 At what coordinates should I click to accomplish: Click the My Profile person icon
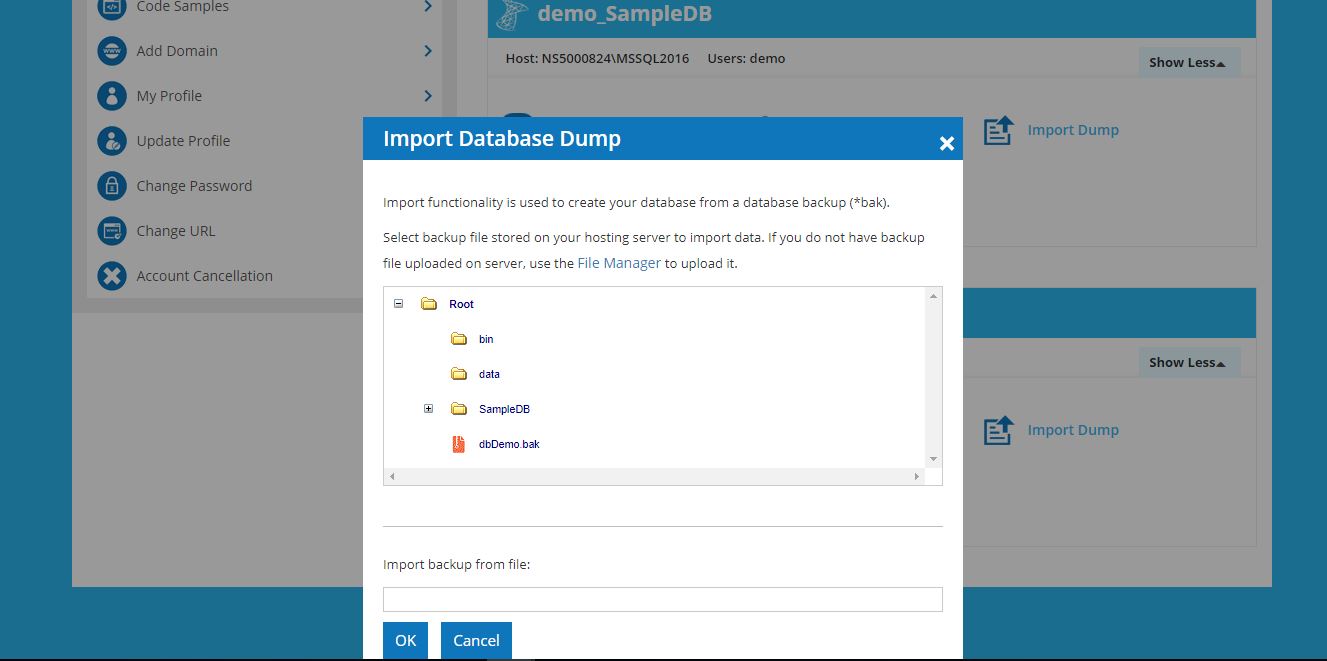[x=112, y=96]
